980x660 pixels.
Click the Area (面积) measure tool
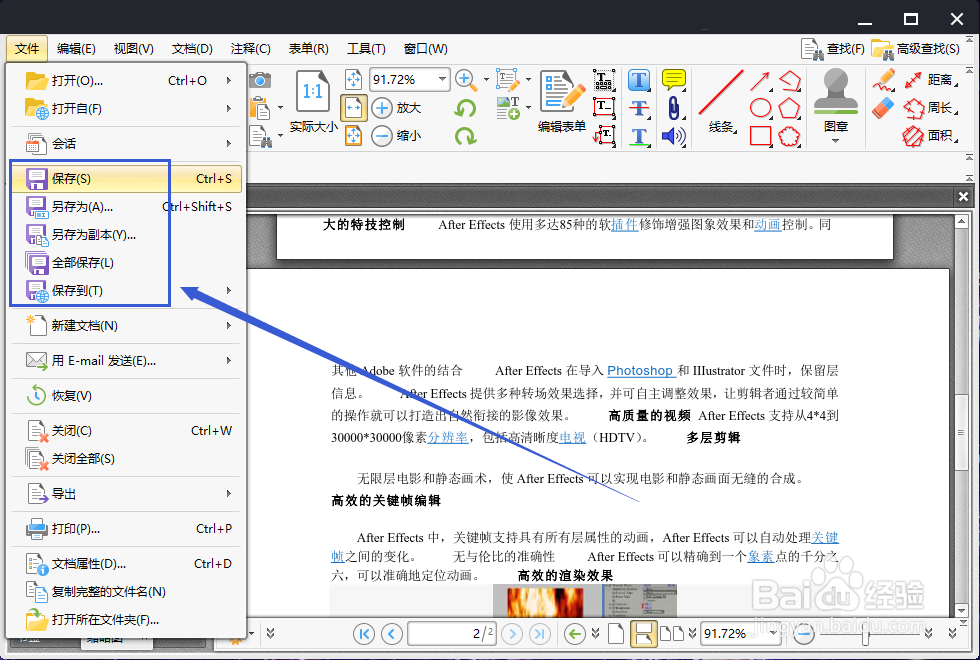(x=931, y=136)
